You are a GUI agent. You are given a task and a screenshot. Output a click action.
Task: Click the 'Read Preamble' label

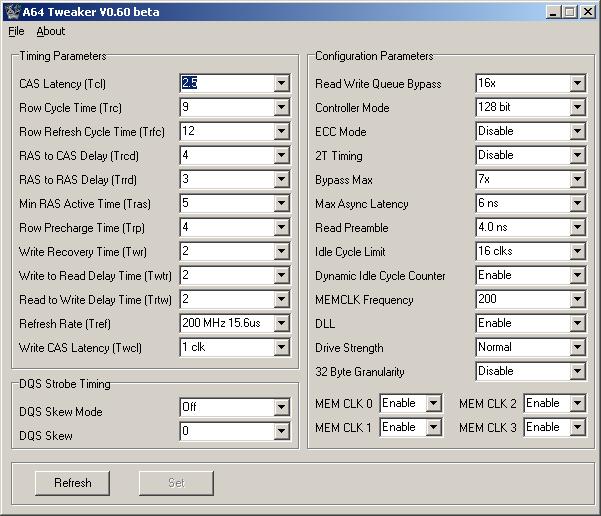352,228
